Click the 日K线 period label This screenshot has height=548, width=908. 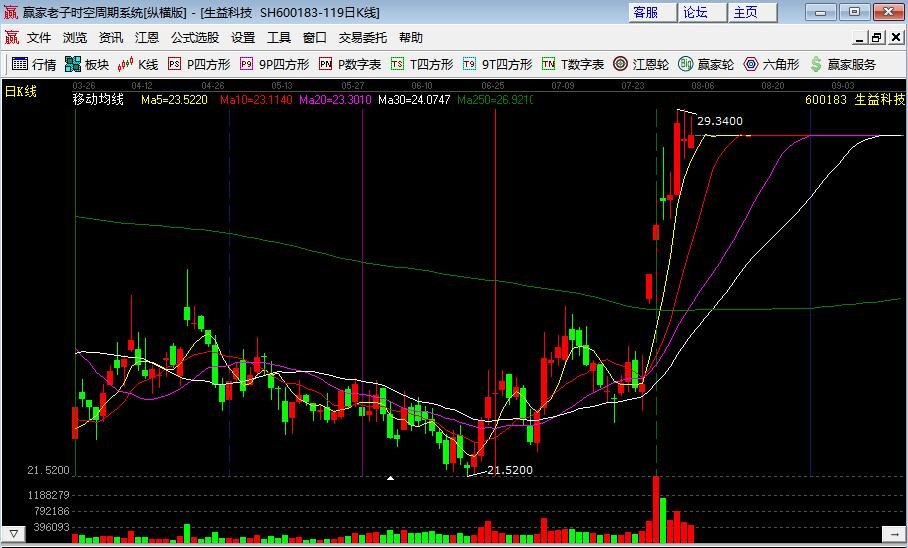[x=21, y=92]
